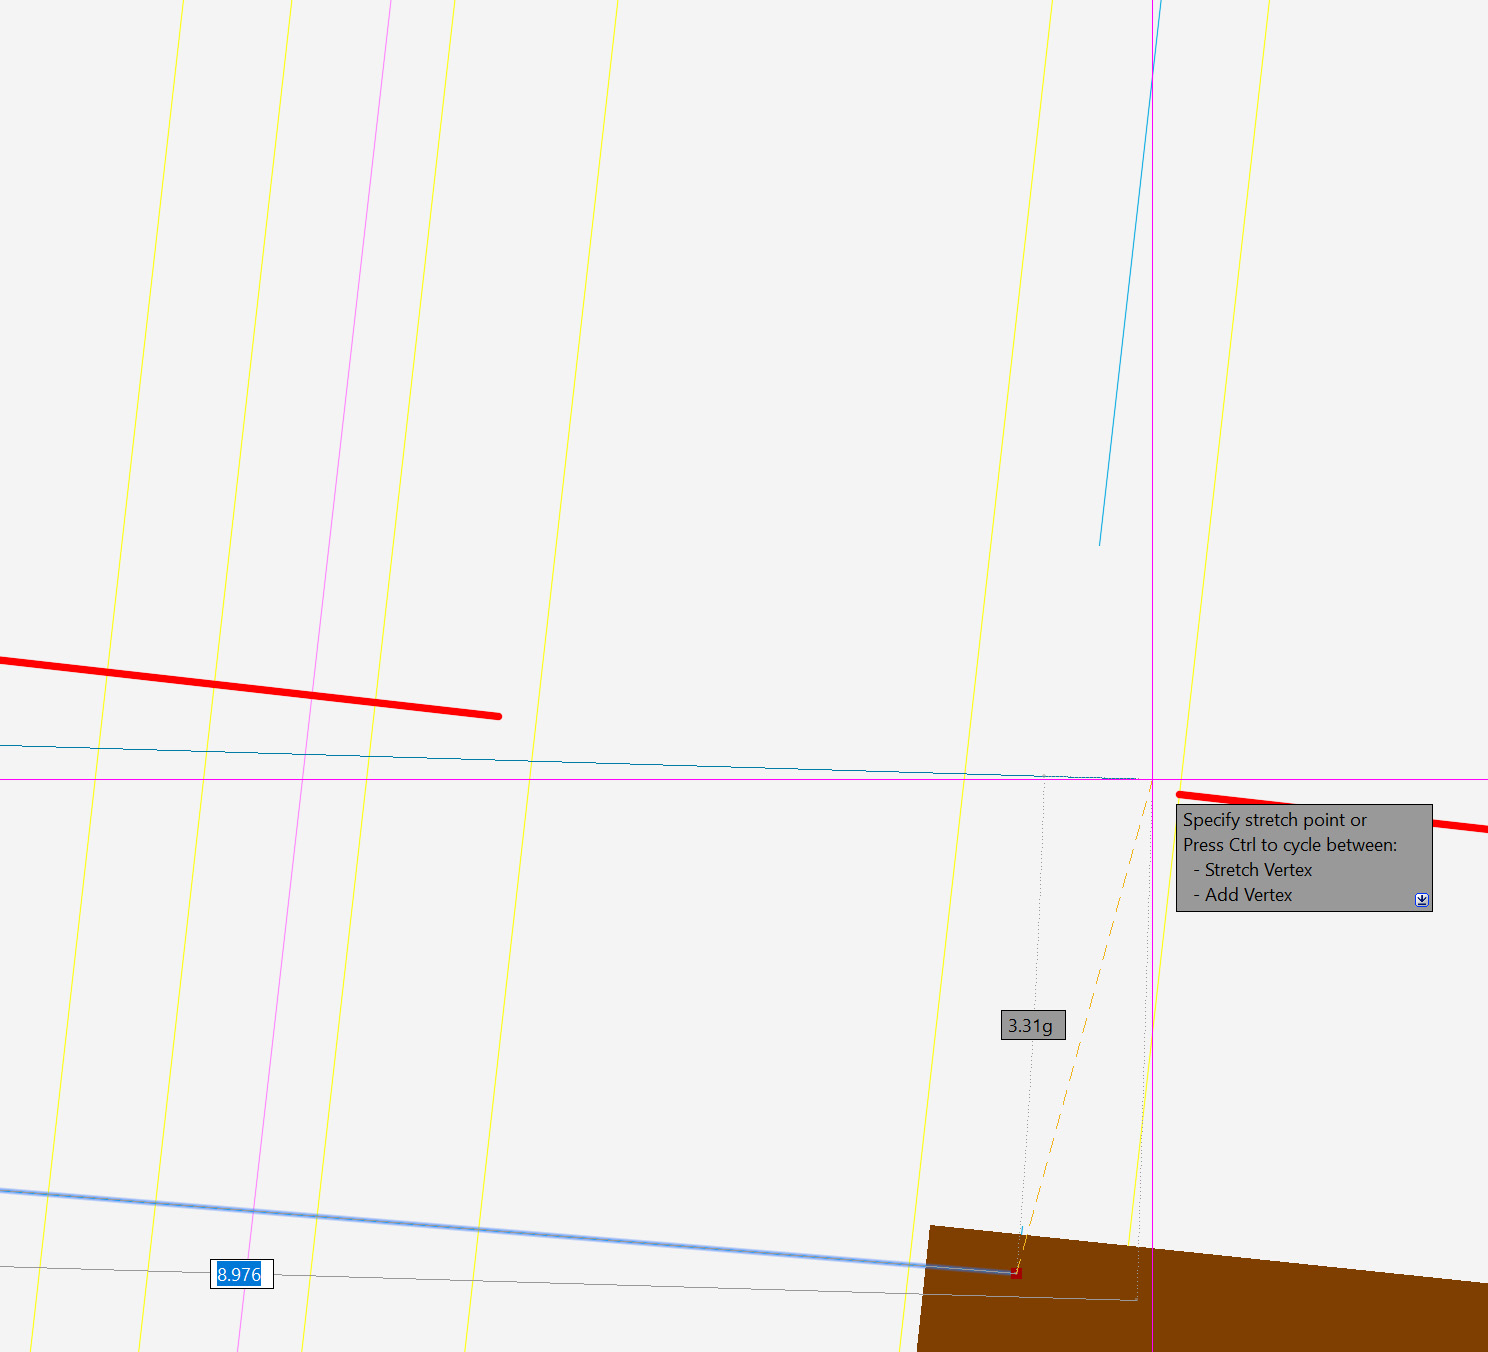Select the red vertex grip on the polyline
The height and width of the screenshot is (1352, 1488).
click(1016, 1273)
